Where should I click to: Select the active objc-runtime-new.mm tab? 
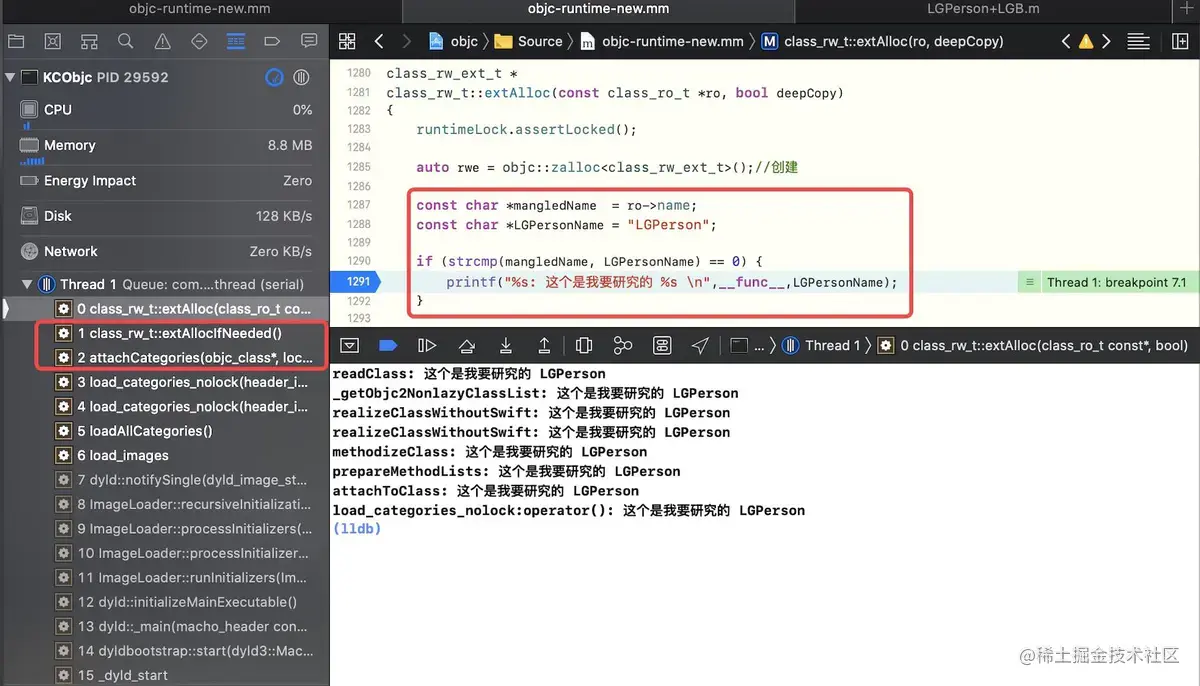[598, 9]
